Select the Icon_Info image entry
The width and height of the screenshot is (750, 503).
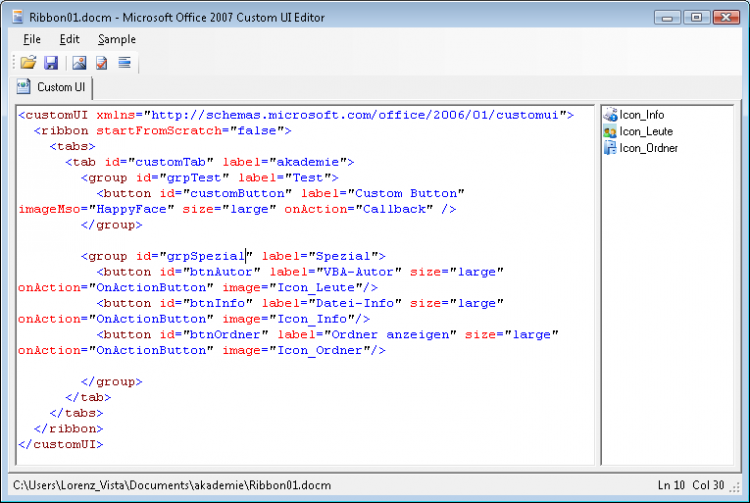(640, 115)
